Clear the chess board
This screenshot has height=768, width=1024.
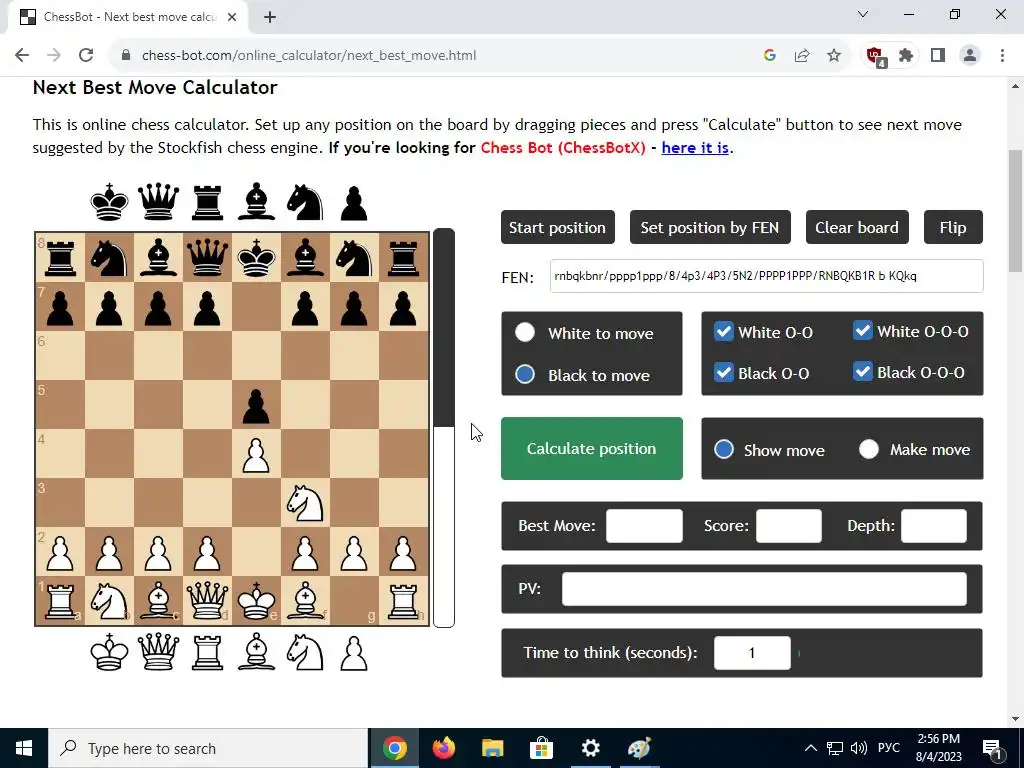pyautogui.click(x=857, y=227)
